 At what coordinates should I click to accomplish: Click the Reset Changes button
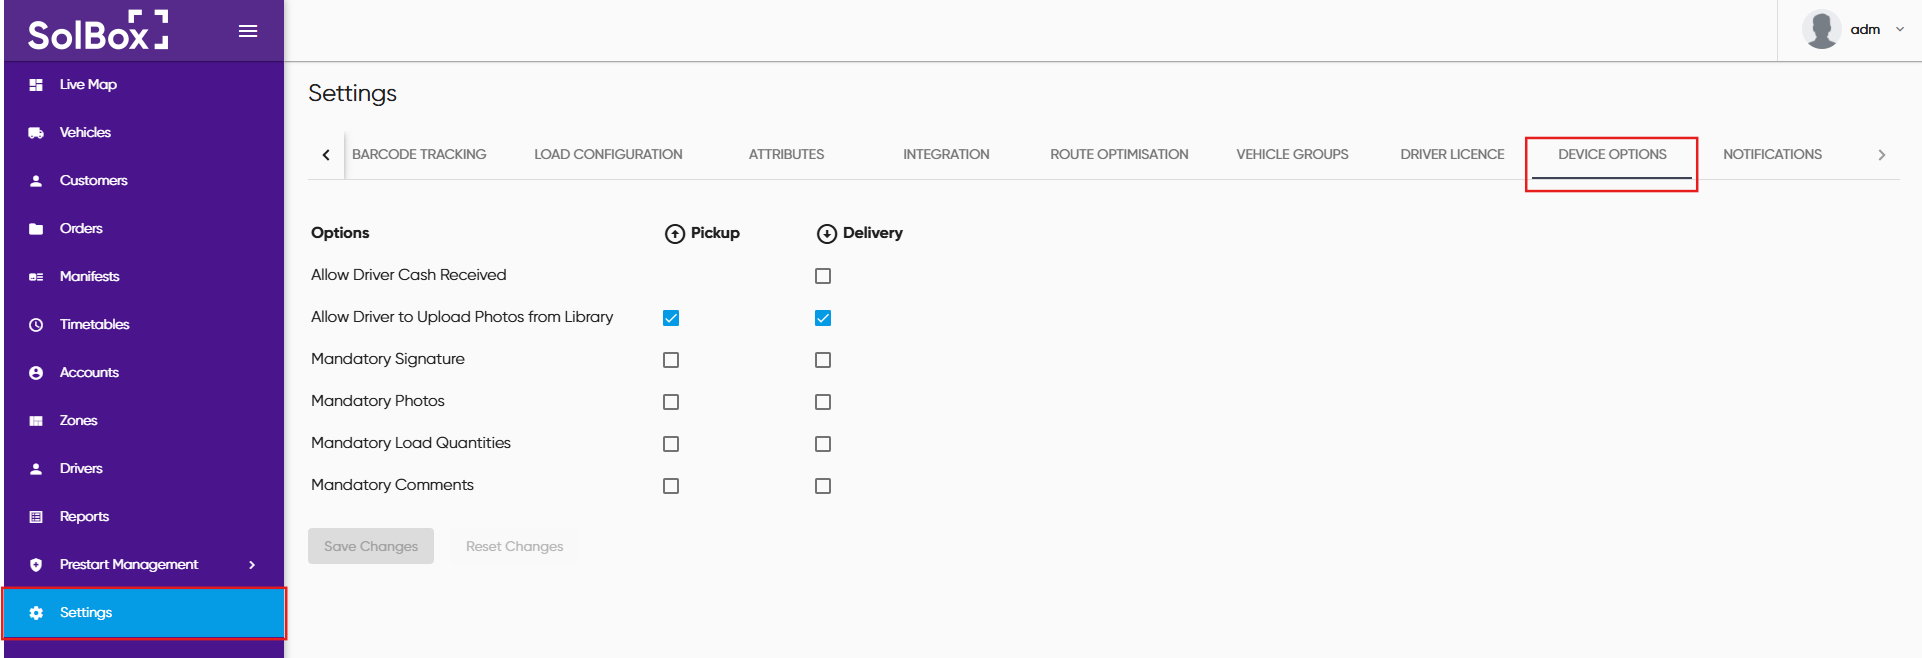tap(514, 547)
